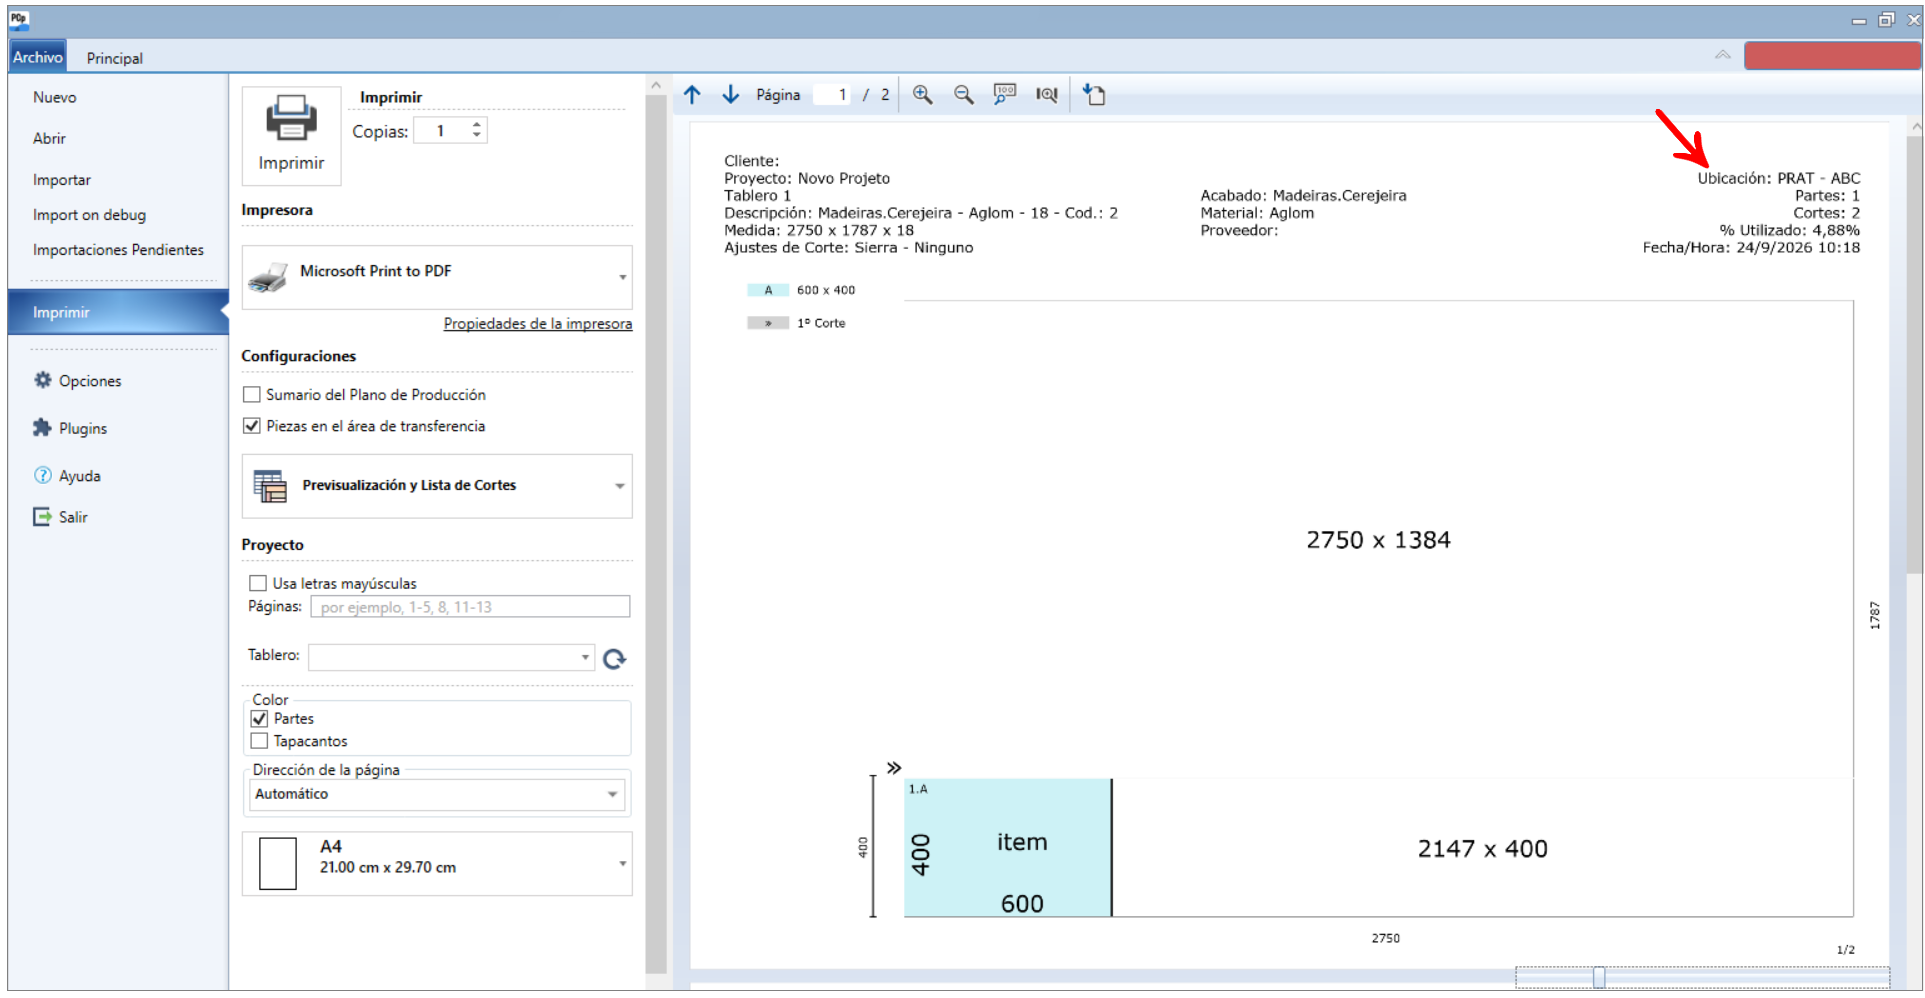Open Ayuda help
Screen dimensions: 1925x998
point(67,476)
